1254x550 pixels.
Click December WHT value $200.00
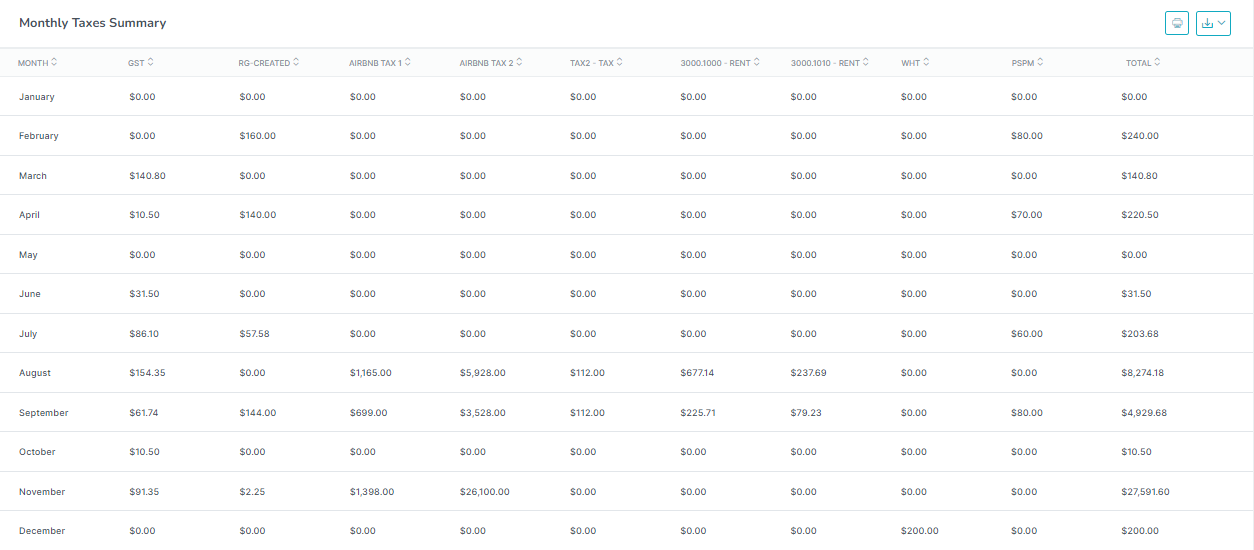pos(920,531)
